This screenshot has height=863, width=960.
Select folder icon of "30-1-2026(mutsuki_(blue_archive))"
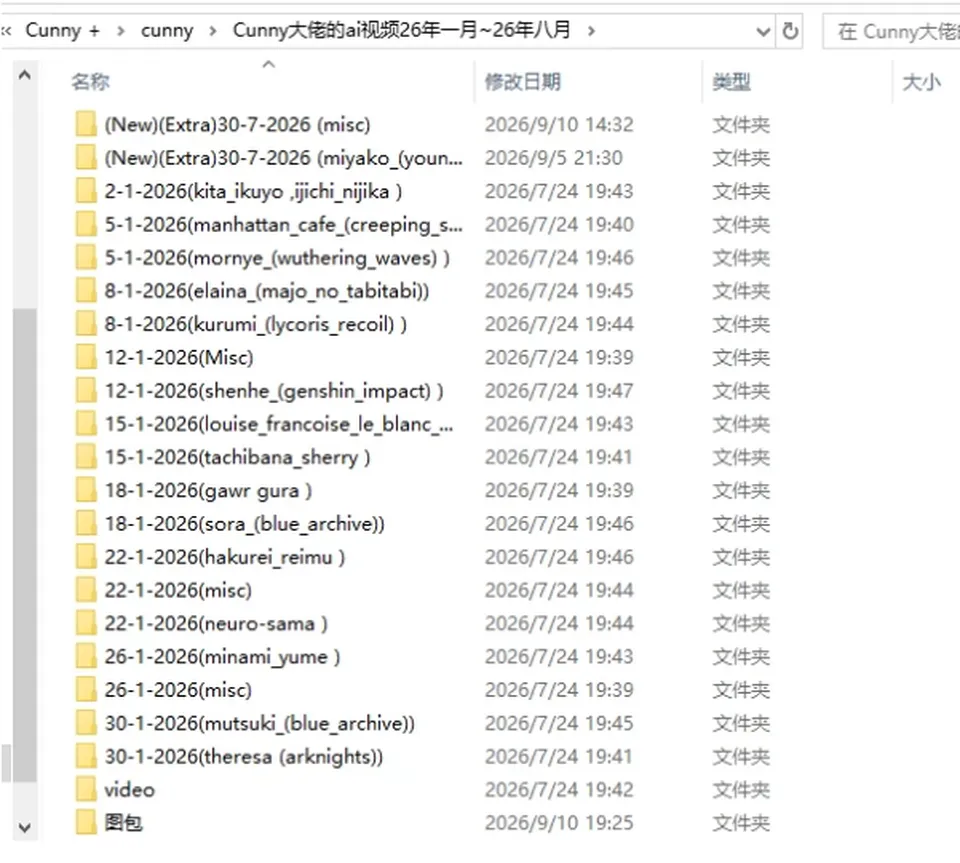[x=86, y=723]
